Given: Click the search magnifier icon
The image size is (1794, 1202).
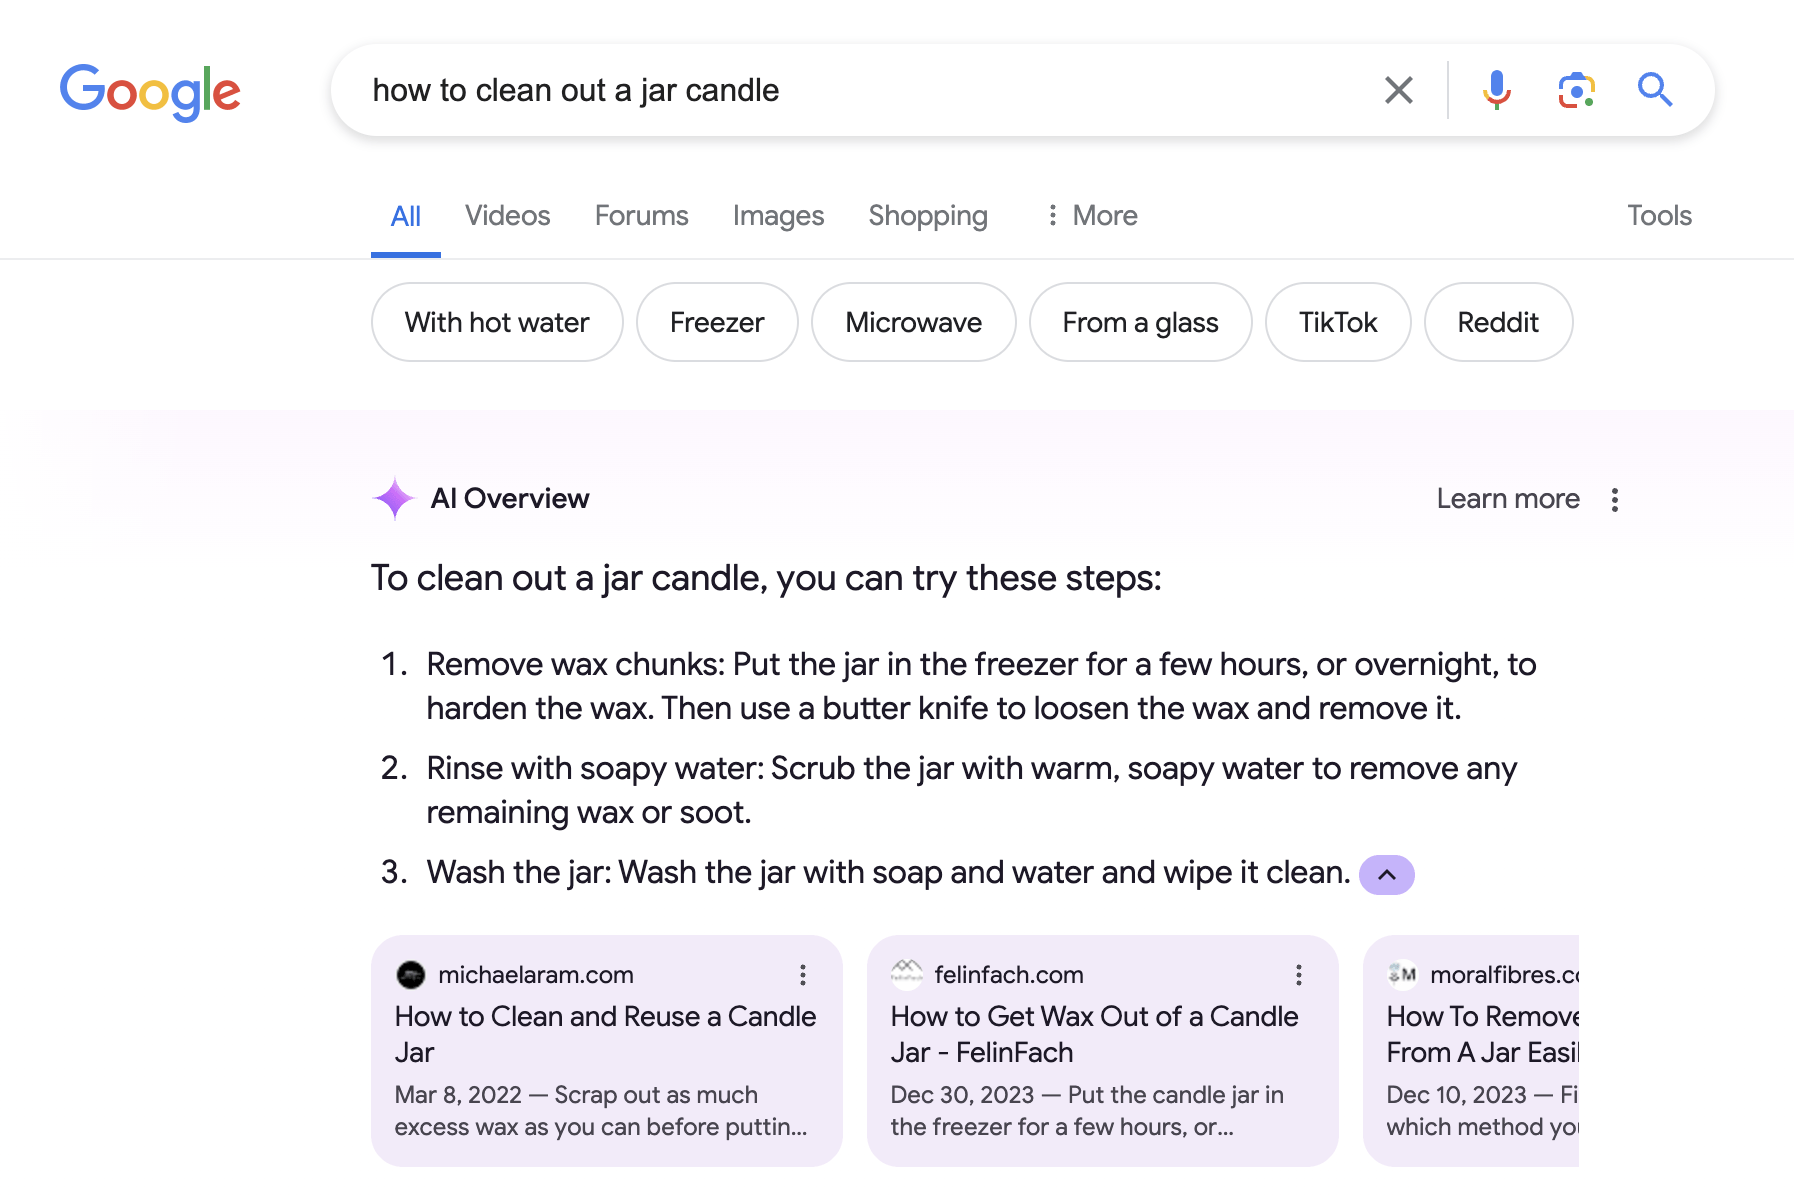Looking at the screenshot, I should pyautogui.click(x=1655, y=90).
